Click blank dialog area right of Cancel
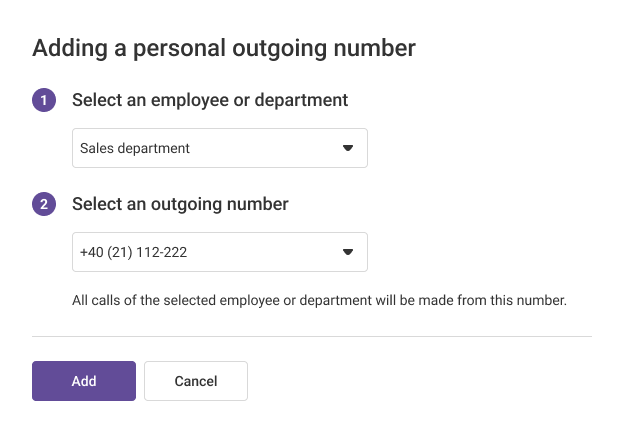 [420, 381]
